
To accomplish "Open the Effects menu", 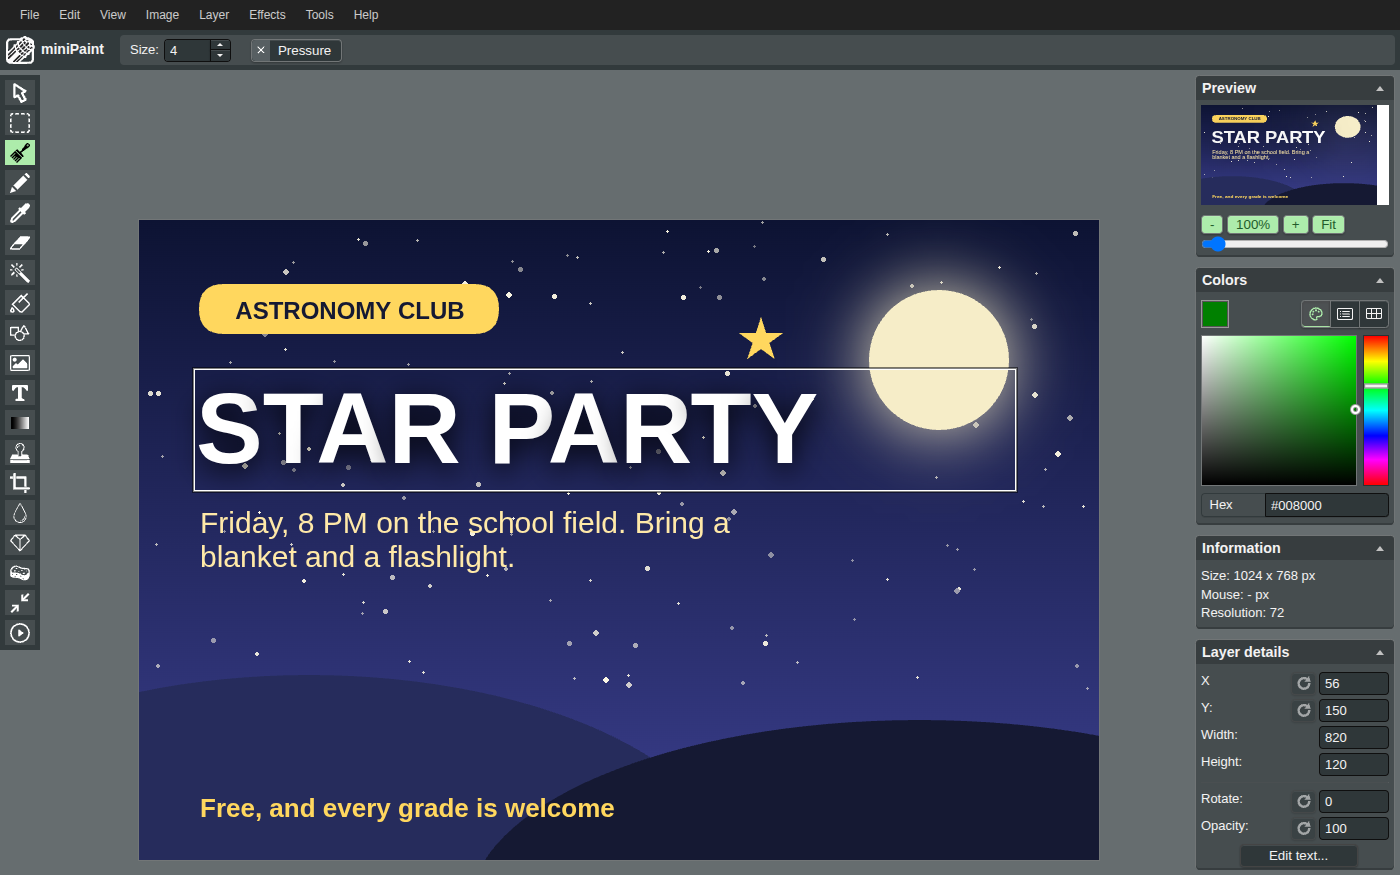I will (267, 15).
